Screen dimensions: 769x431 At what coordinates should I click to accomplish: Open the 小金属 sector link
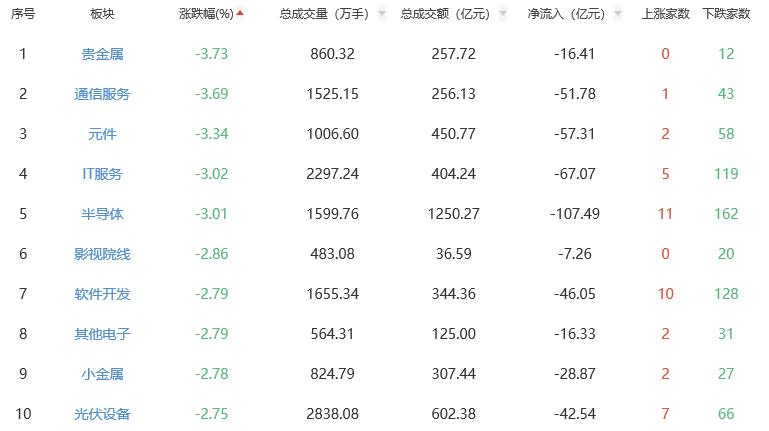(102, 374)
